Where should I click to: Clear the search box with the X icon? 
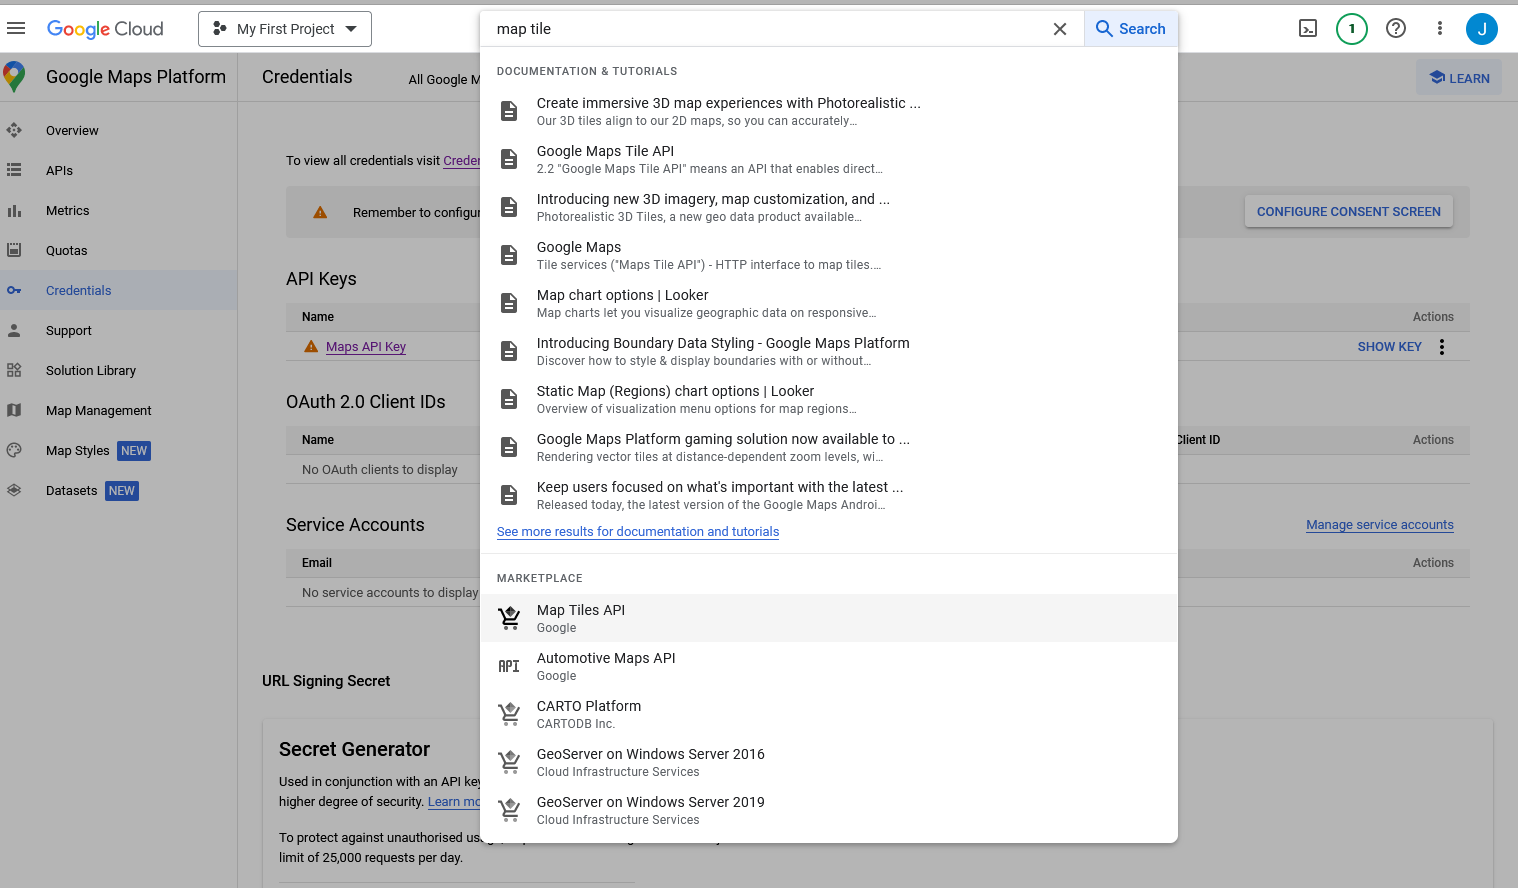point(1060,29)
